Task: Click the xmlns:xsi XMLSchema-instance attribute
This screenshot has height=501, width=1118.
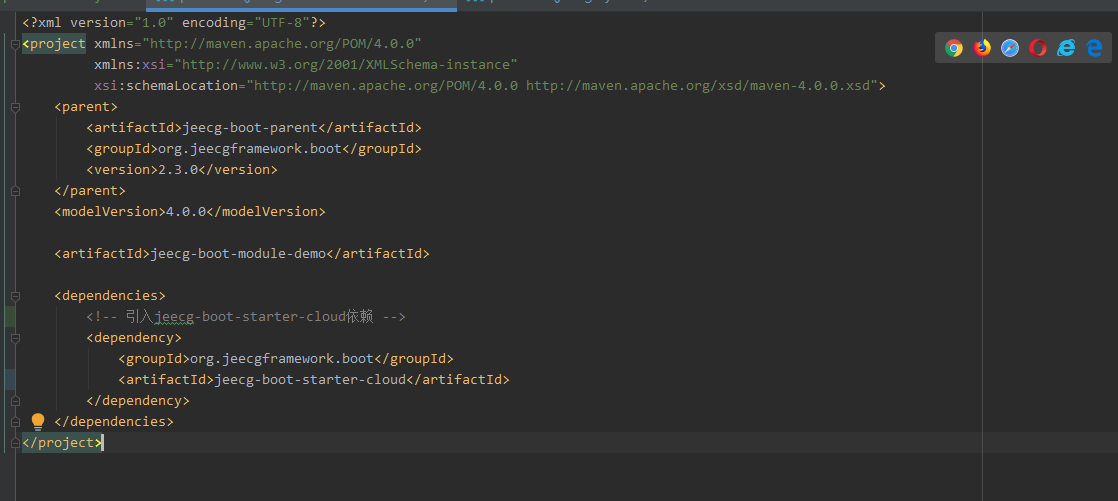Action: pyautogui.click(x=306, y=65)
